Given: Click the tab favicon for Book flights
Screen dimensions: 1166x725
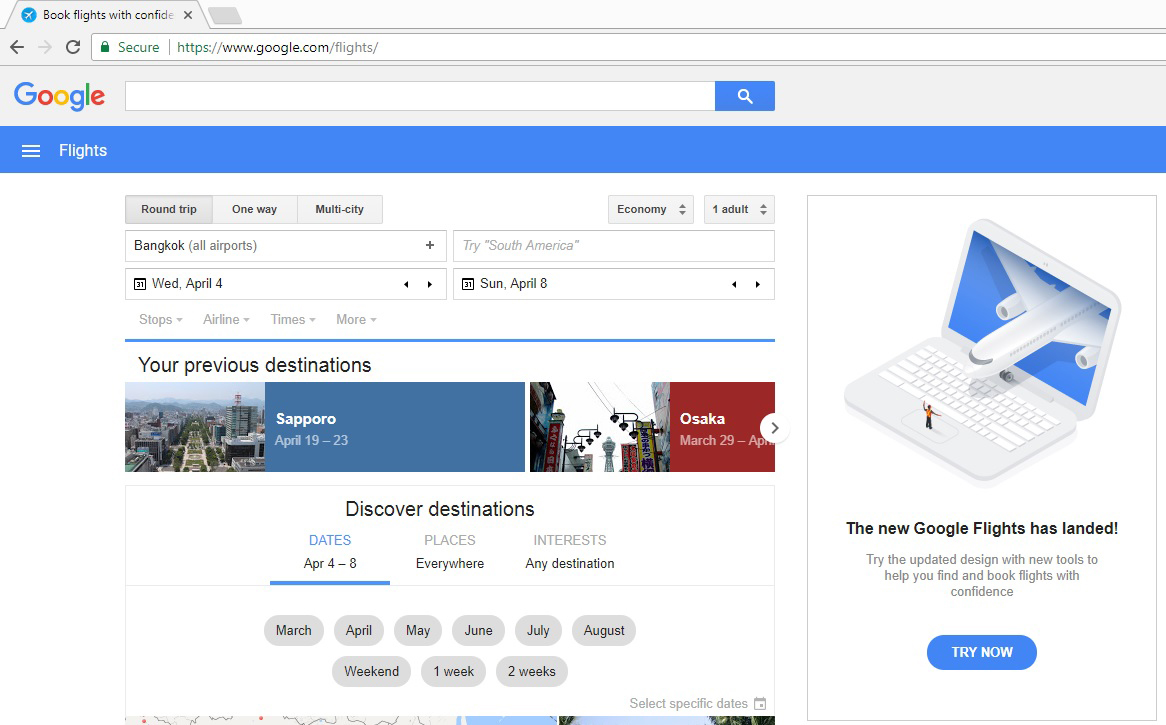Looking at the screenshot, I should click(x=29, y=15).
